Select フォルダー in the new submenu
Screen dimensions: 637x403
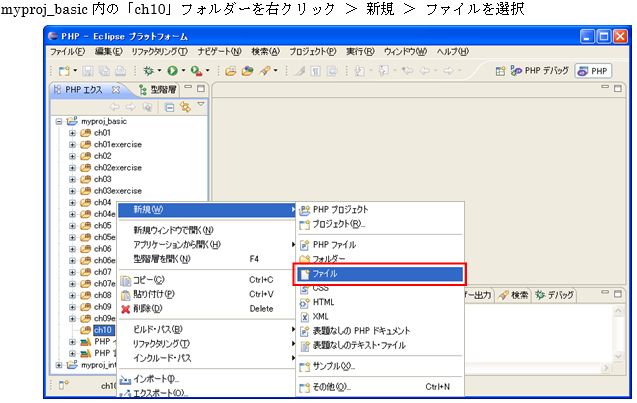click(336, 259)
